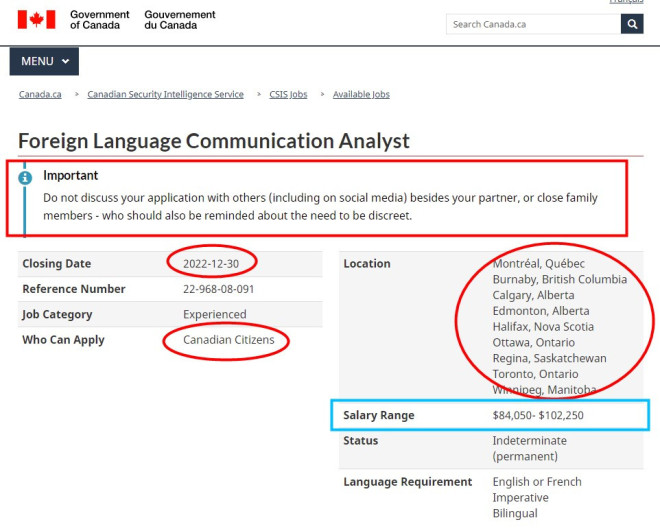The width and height of the screenshot is (660, 531).
Task: Click the chevron arrow beside MENU
Action: coord(65,61)
